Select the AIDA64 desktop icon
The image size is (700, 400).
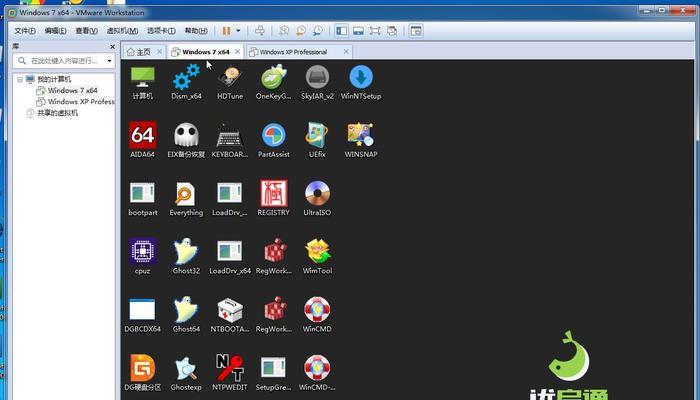tap(142, 140)
